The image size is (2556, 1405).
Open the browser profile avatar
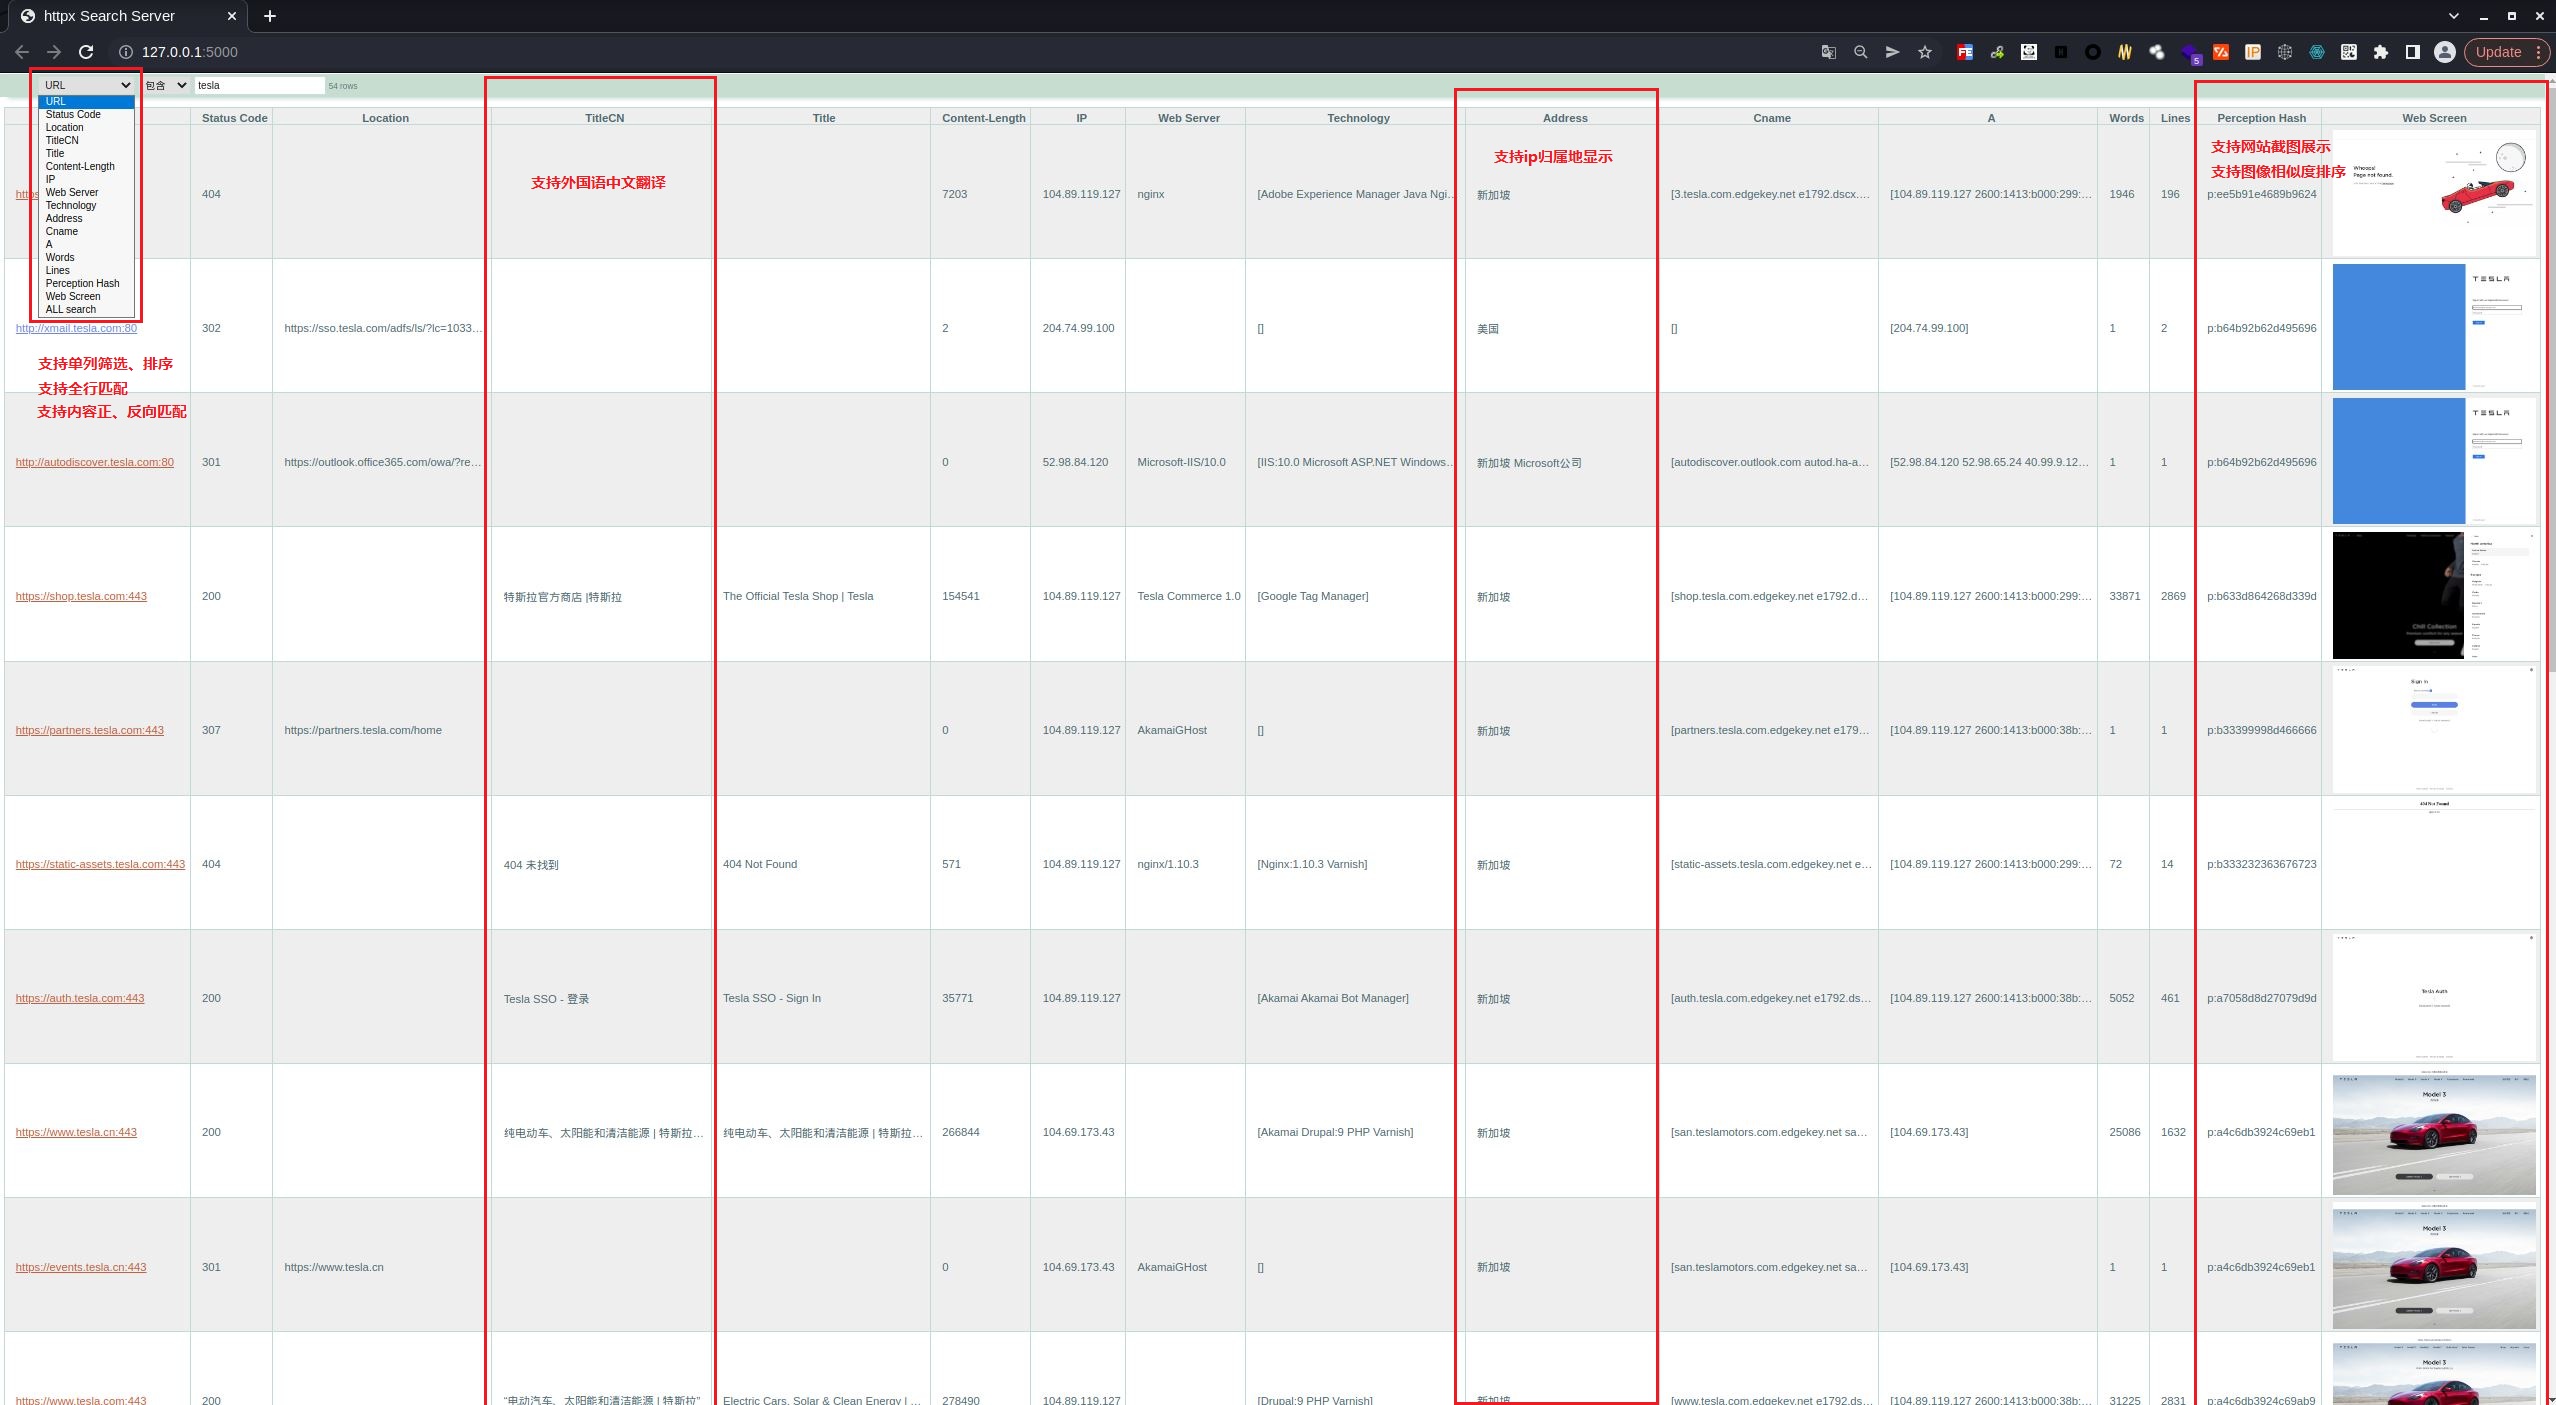[2444, 52]
